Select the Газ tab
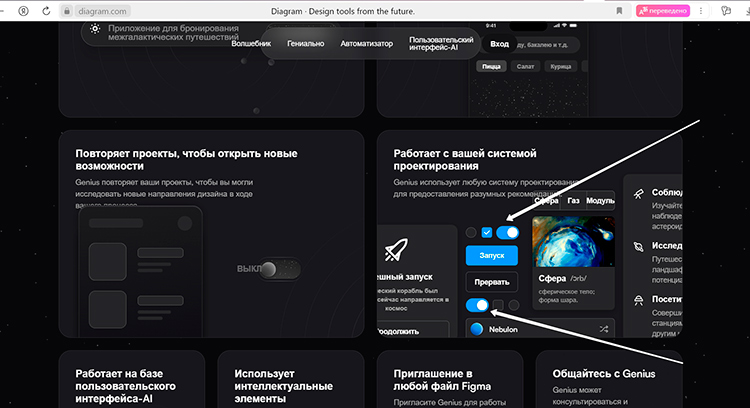 coord(573,201)
